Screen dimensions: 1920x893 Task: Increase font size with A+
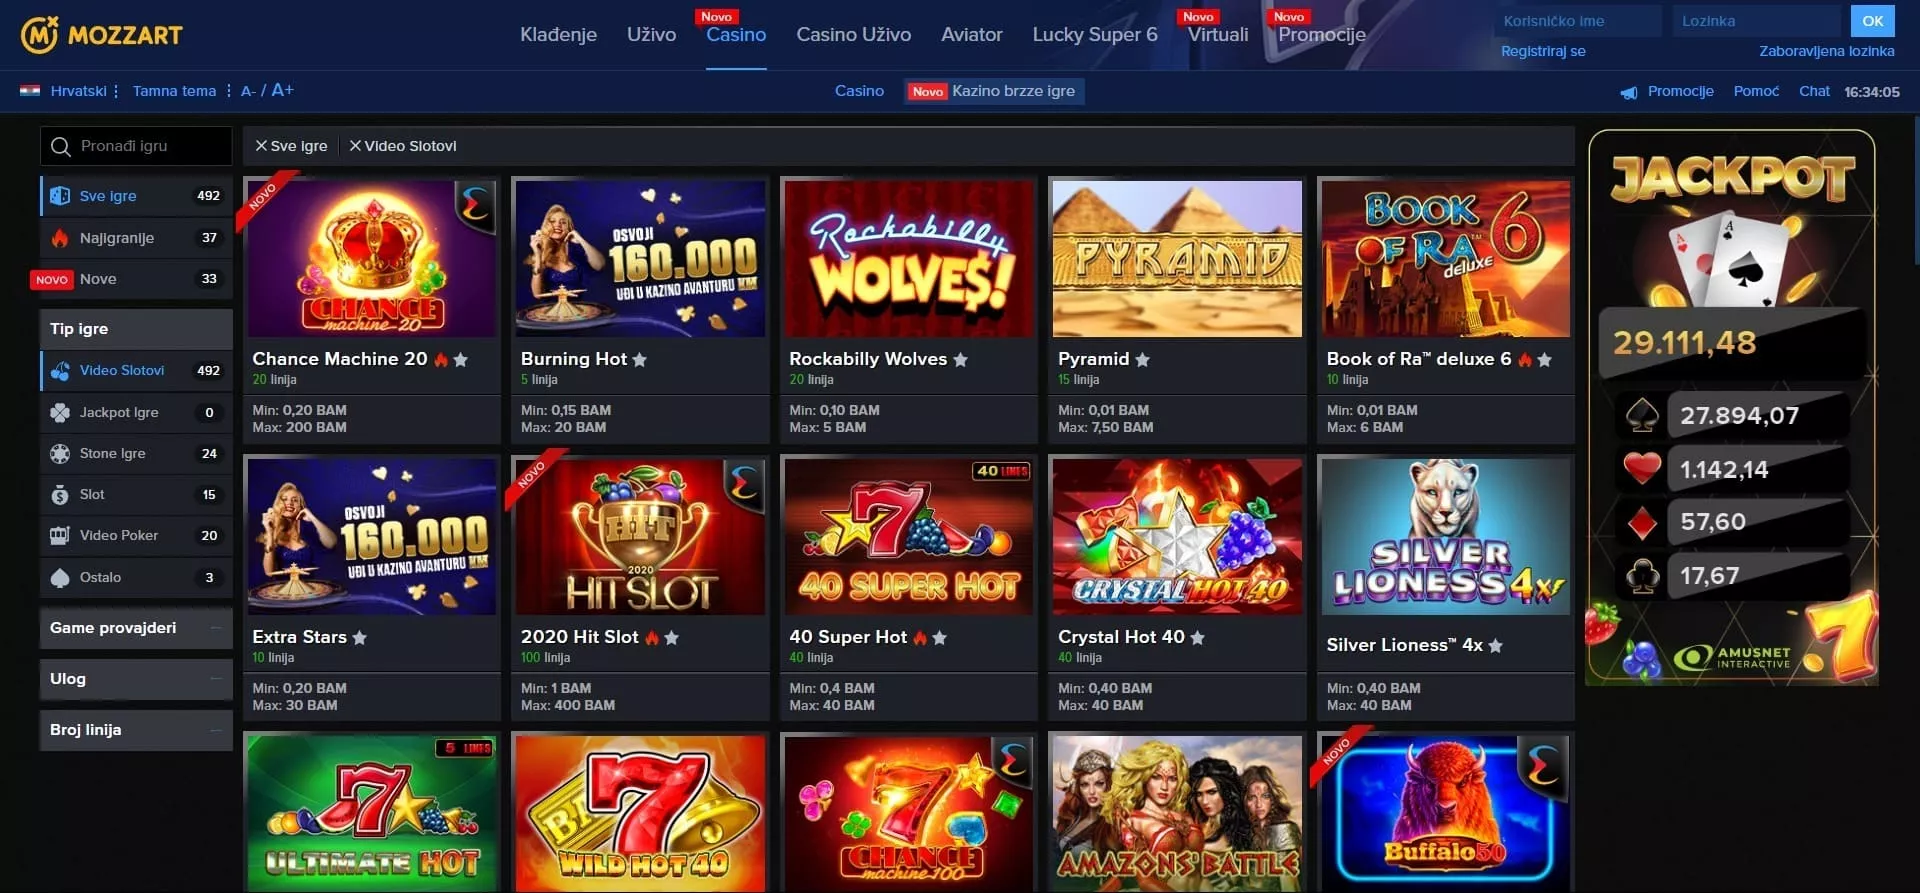(x=282, y=90)
